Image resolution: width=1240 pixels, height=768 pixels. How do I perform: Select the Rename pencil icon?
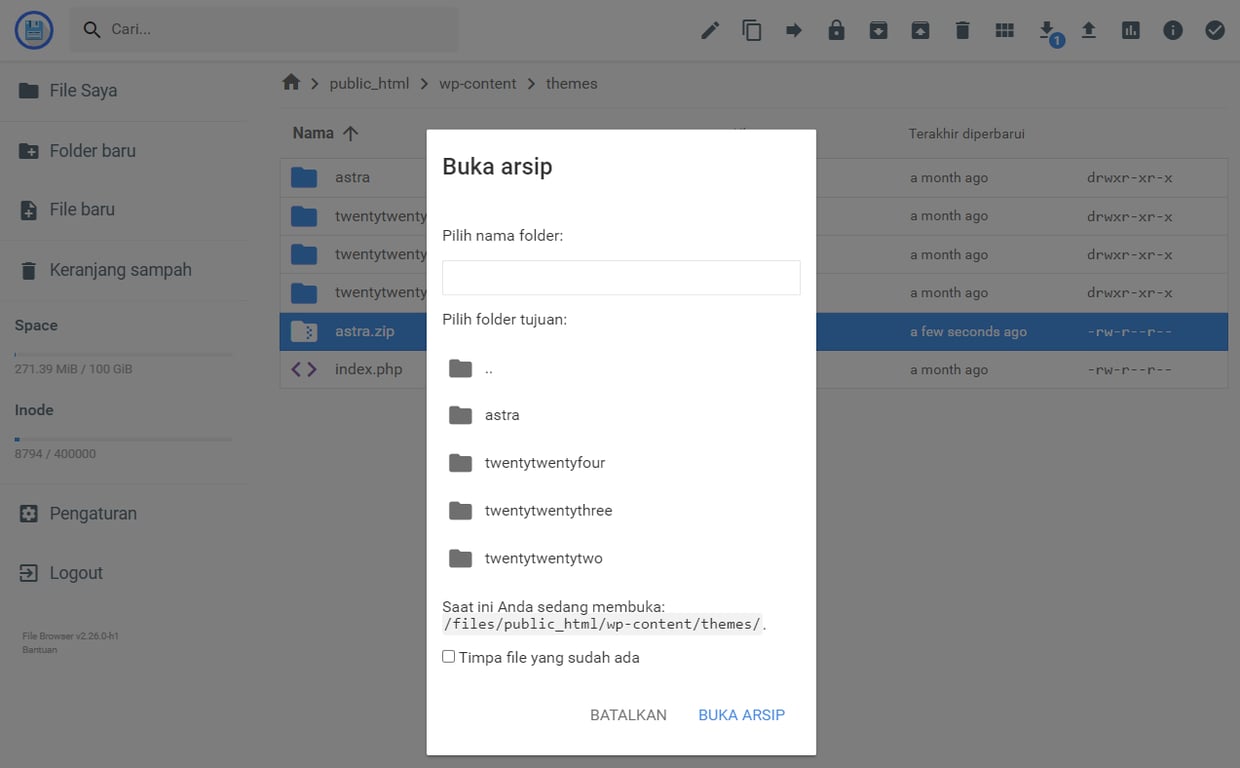[709, 30]
